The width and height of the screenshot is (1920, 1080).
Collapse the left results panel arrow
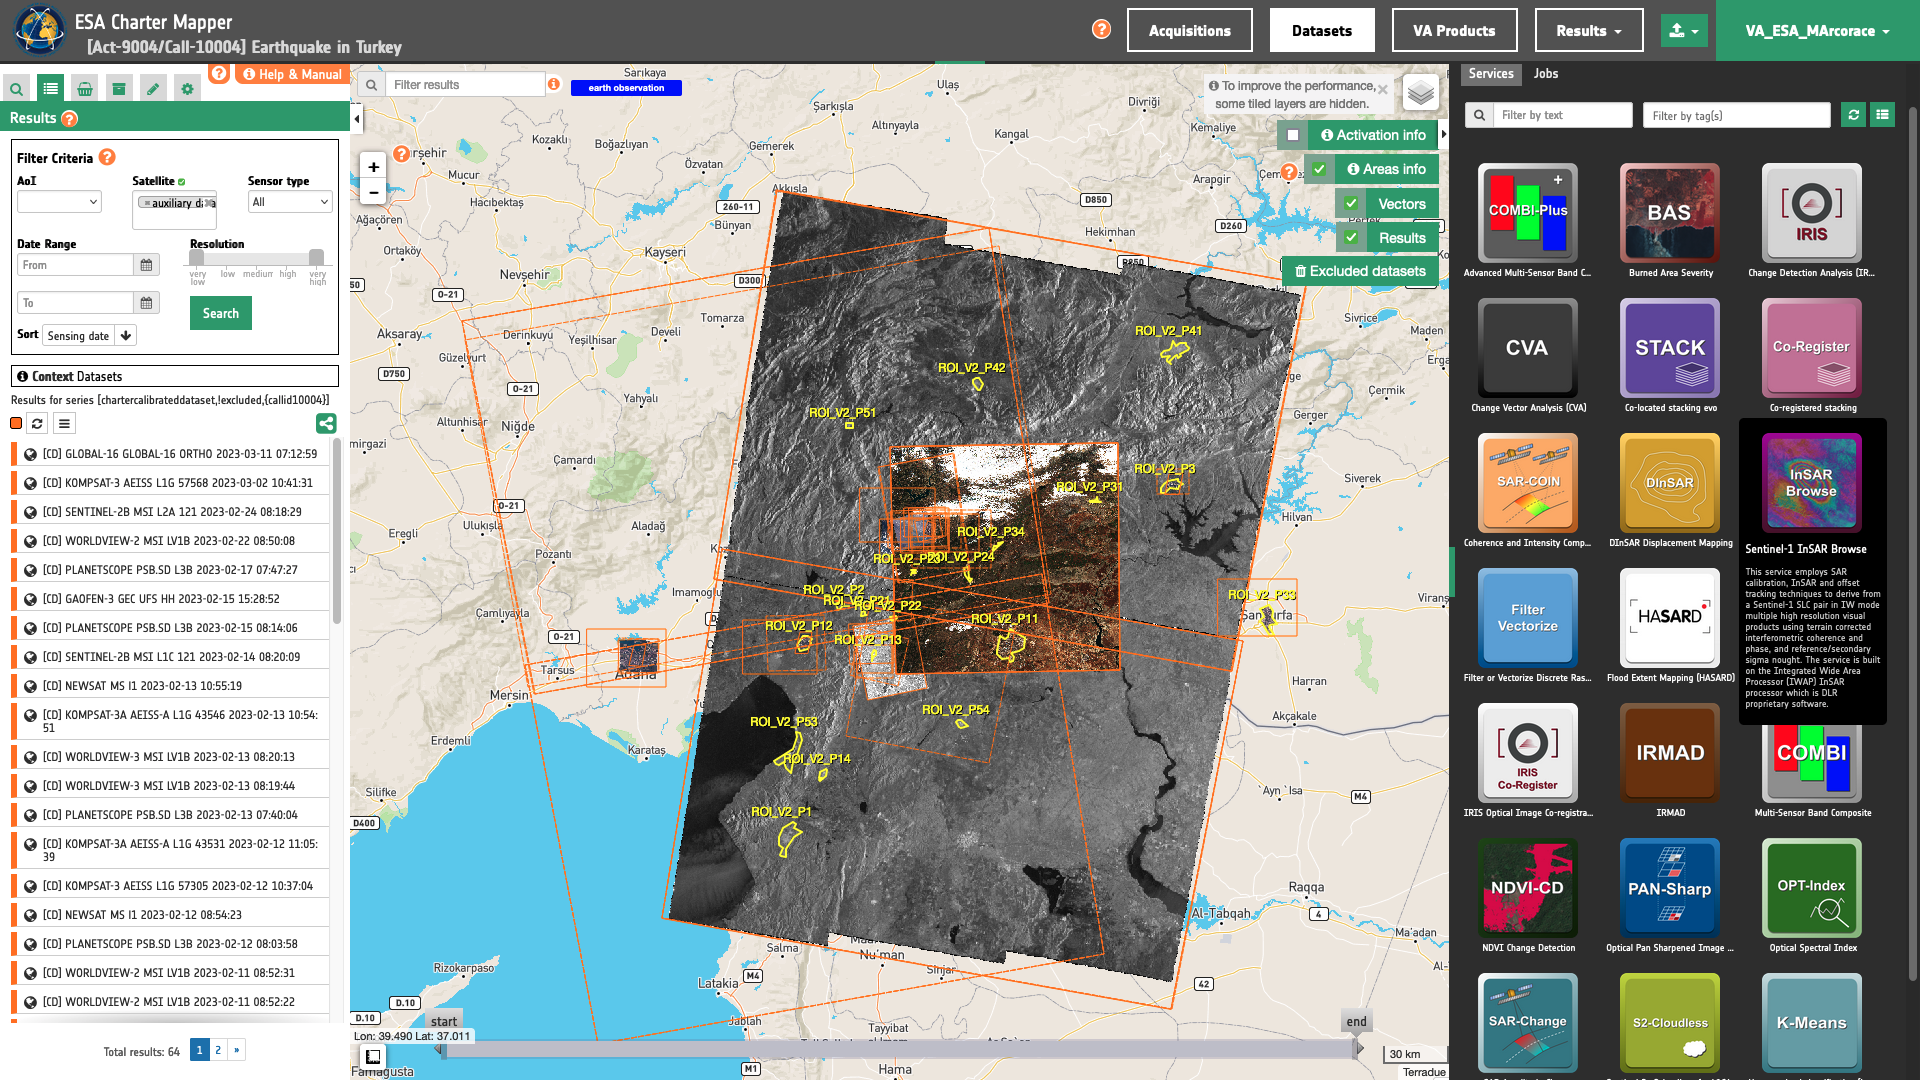pos(357,119)
